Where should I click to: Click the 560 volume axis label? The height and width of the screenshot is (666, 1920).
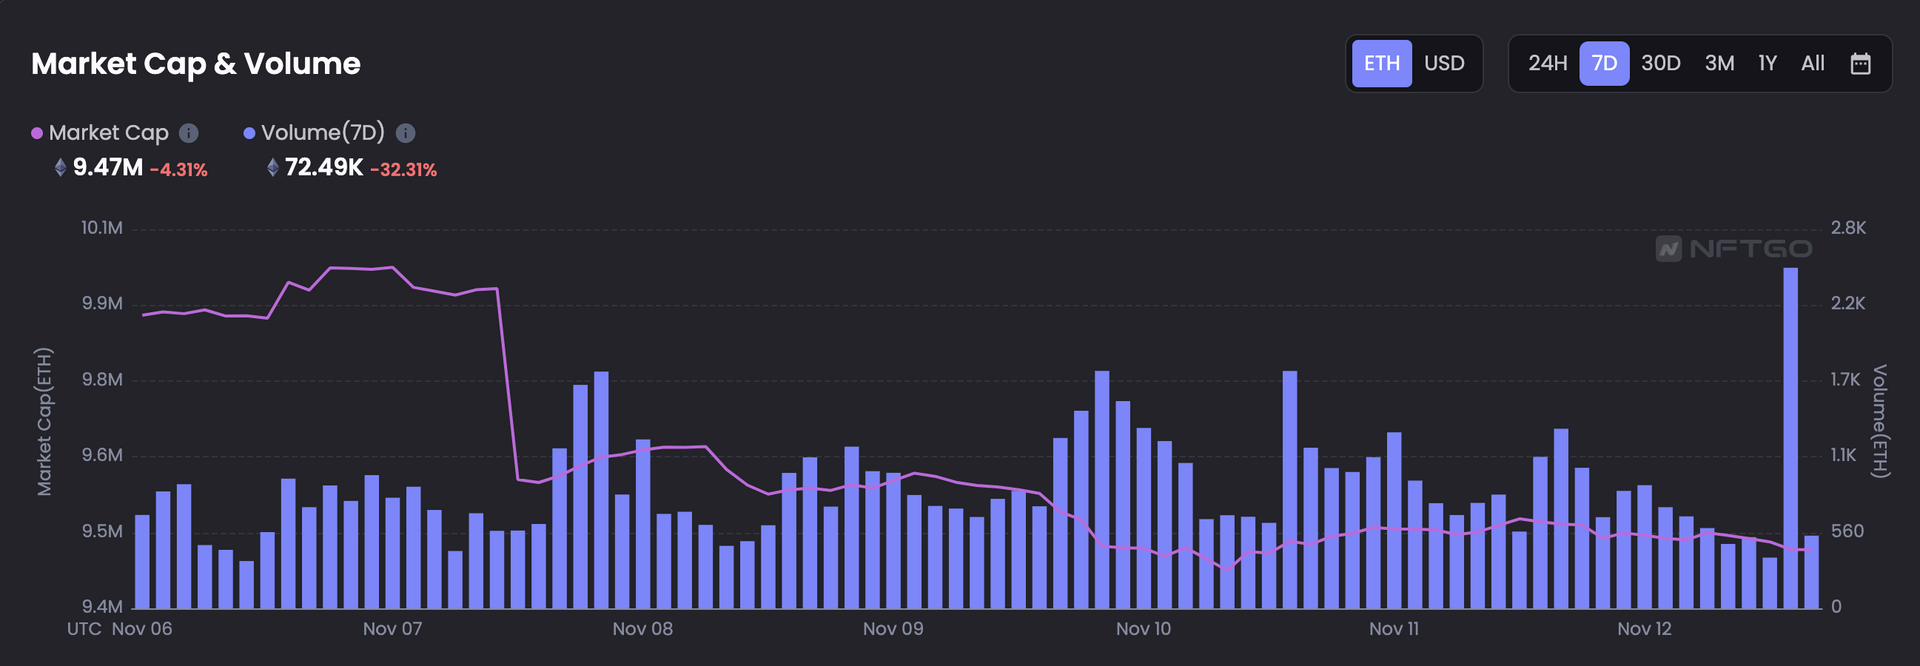[x=1847, y=531]
